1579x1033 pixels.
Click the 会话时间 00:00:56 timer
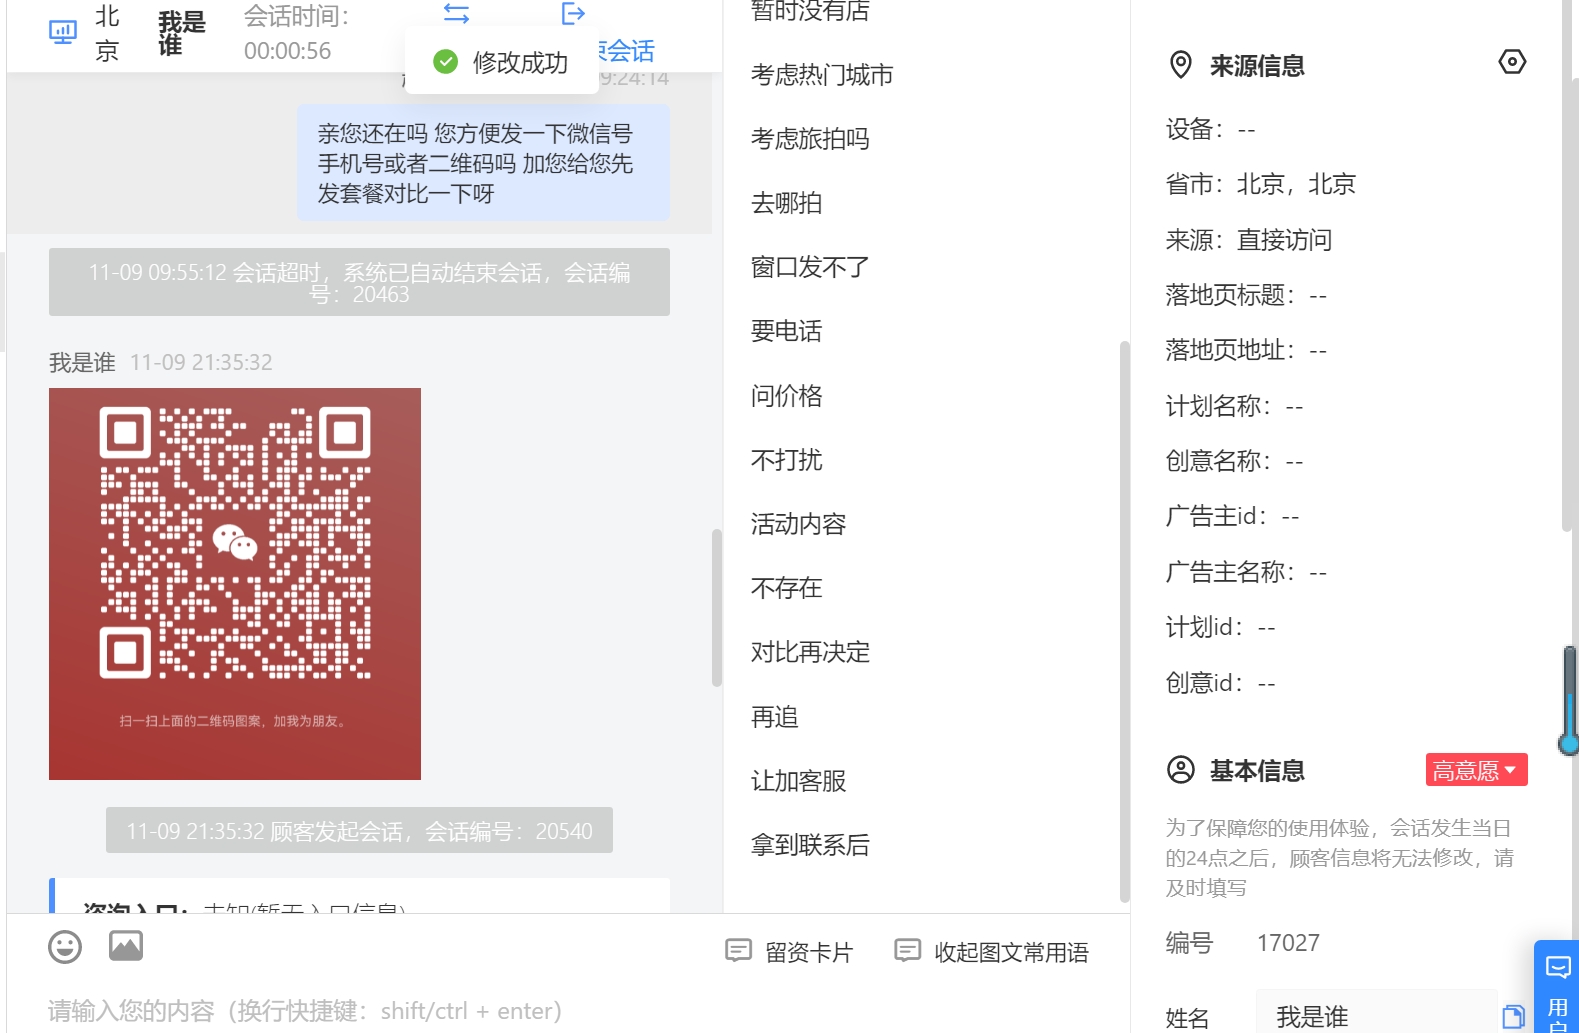[x=296, y=34]
